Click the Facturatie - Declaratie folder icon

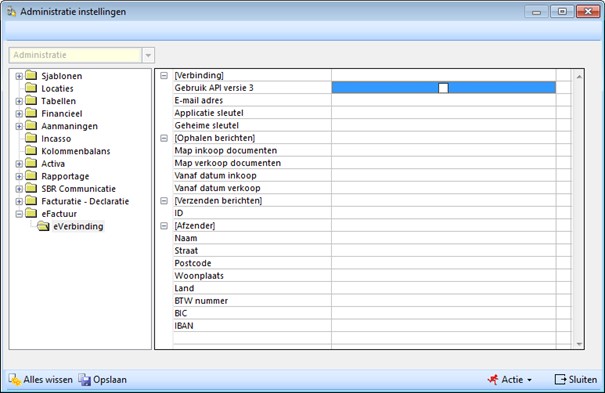coord(31,201)
